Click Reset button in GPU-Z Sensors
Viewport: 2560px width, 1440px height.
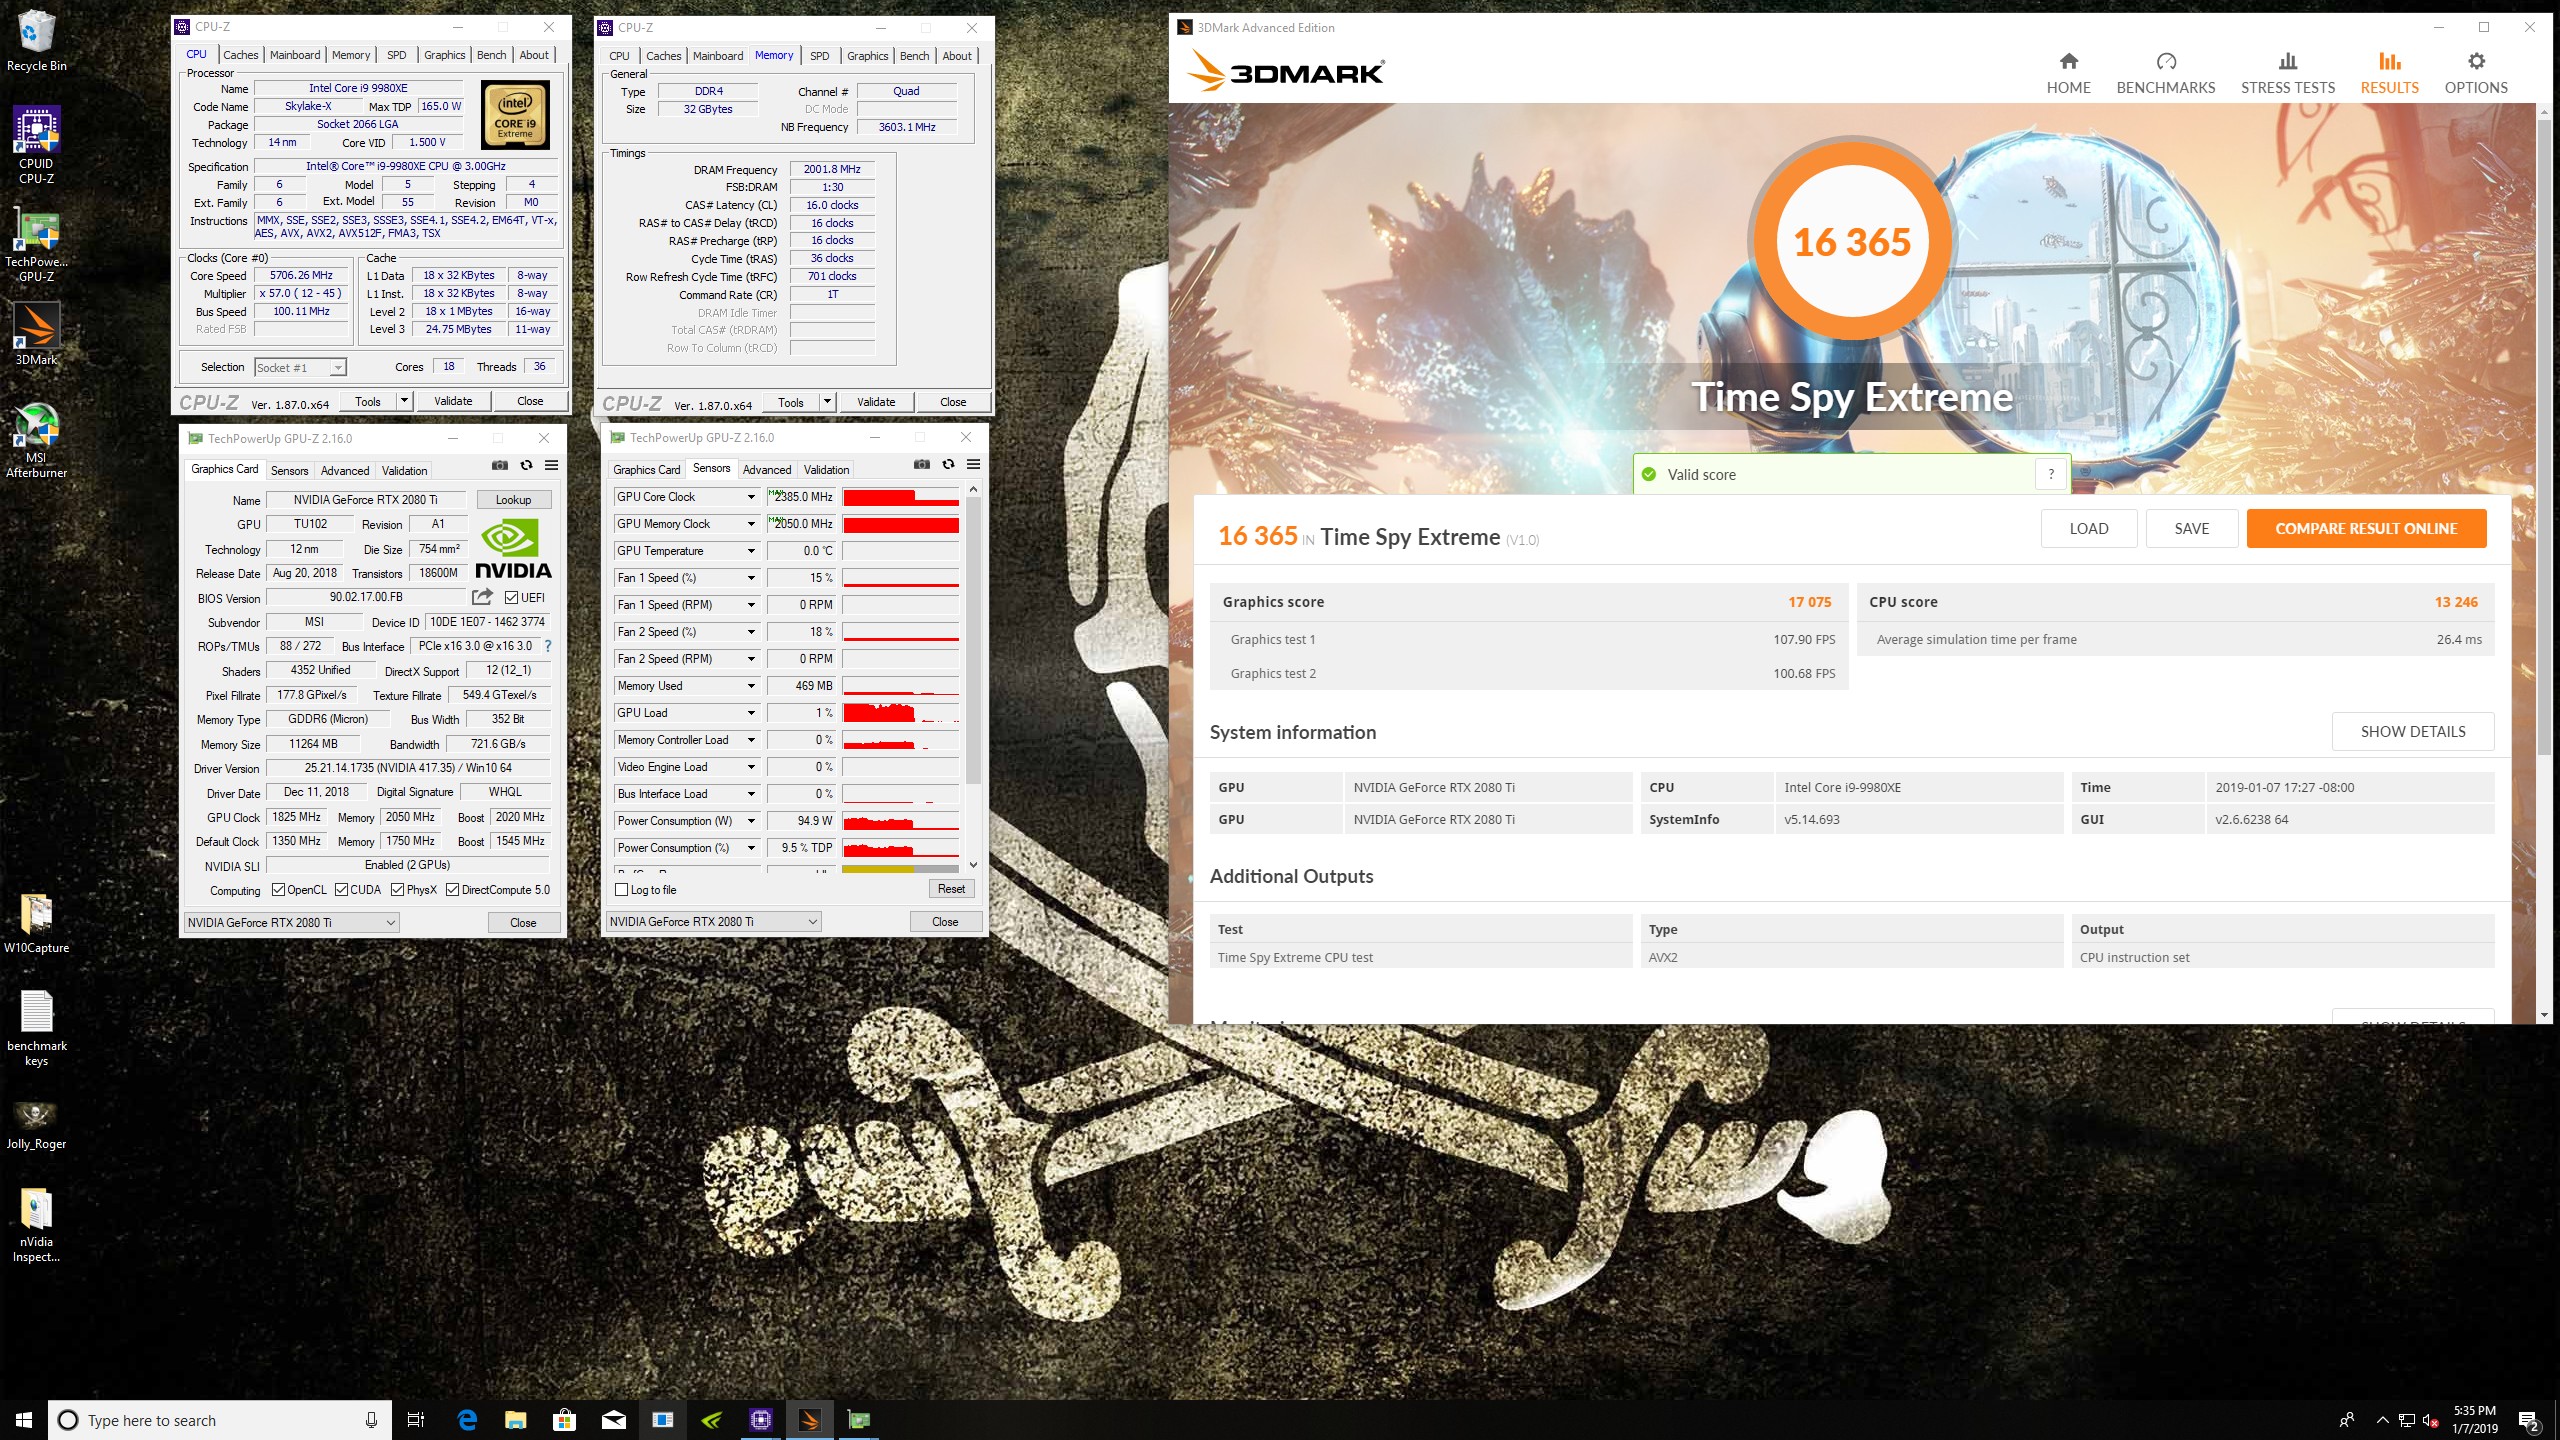pyautogui.click(x=951, y=888)
